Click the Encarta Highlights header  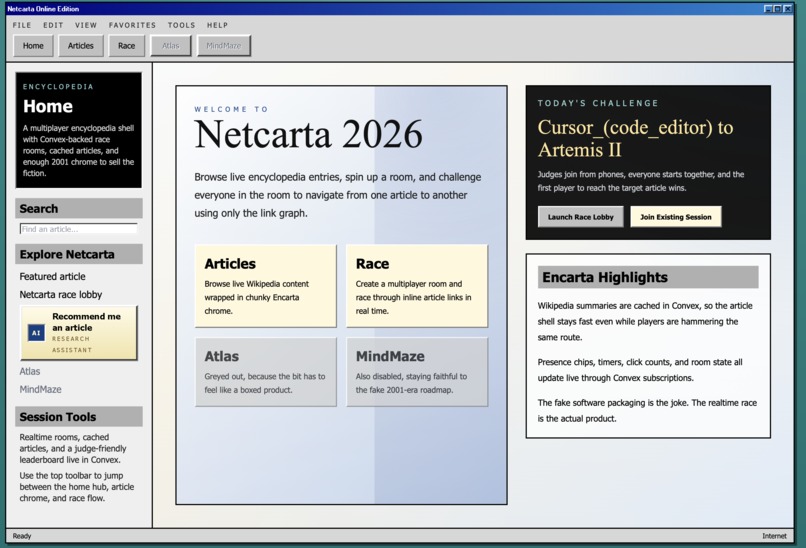pyautogui.click(x=648, y=277)
